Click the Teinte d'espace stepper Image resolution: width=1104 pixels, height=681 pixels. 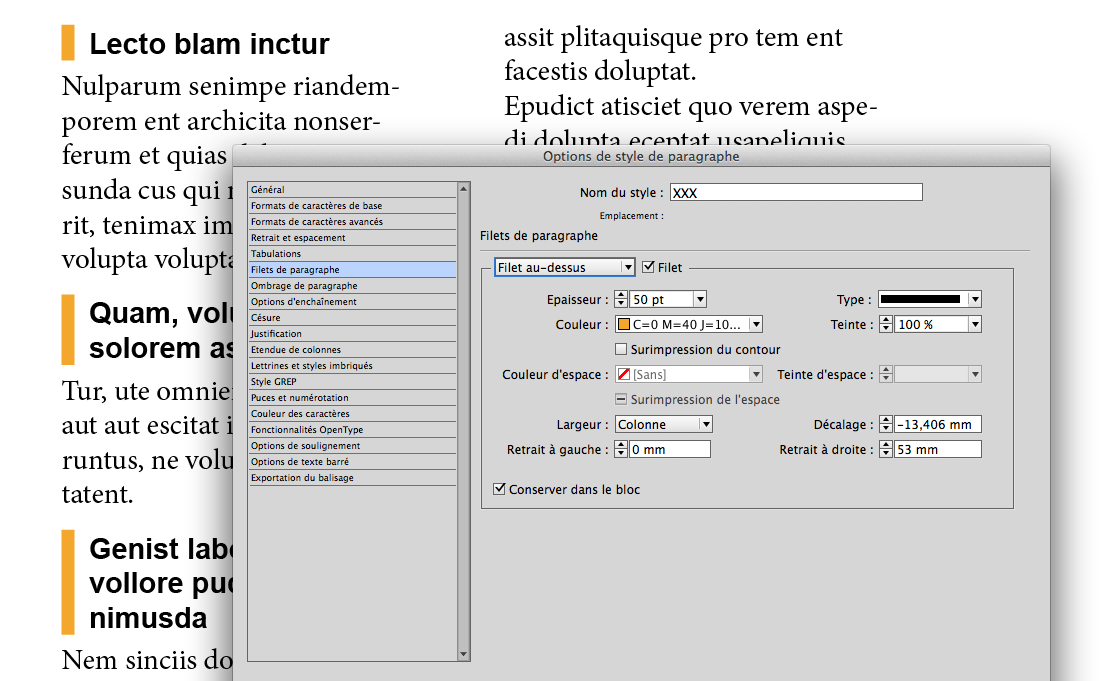tap(886, 375)
